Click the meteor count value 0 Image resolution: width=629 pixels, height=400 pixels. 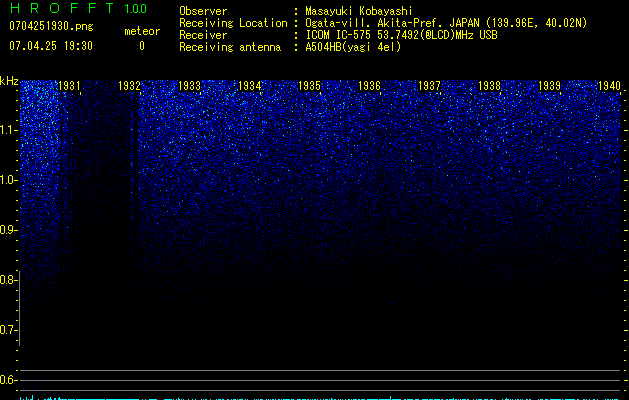142,46
